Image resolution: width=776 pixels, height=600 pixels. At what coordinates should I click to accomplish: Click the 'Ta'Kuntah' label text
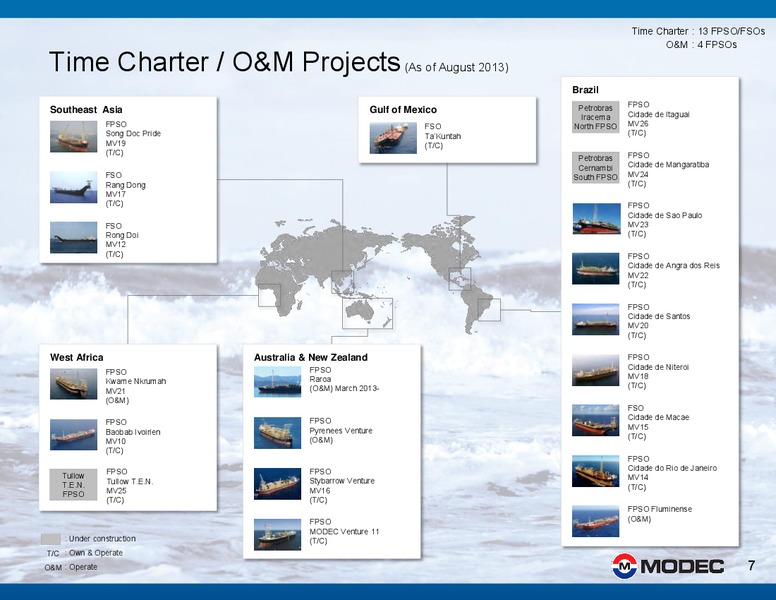[442, 136]
